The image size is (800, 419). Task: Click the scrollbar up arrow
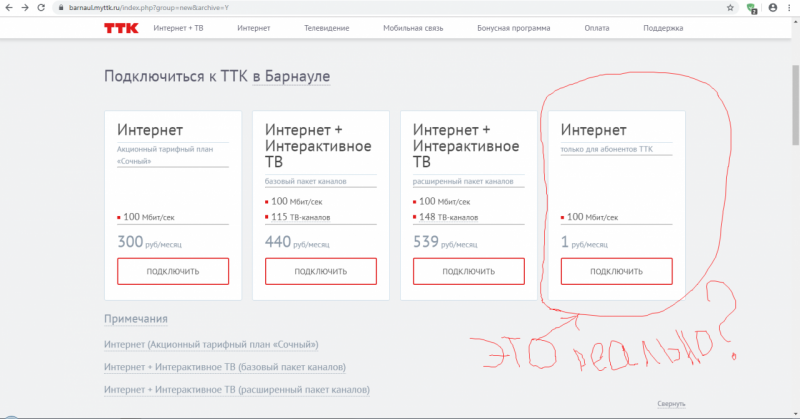[795, 21]
